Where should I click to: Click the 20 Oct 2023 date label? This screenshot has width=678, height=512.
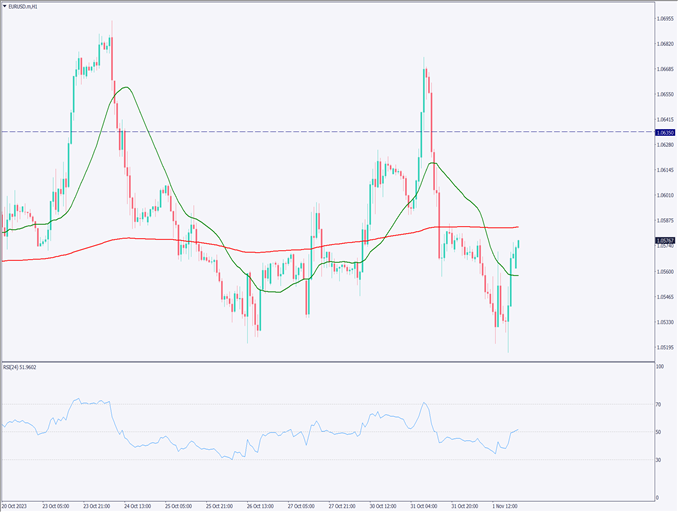point(18,506)
